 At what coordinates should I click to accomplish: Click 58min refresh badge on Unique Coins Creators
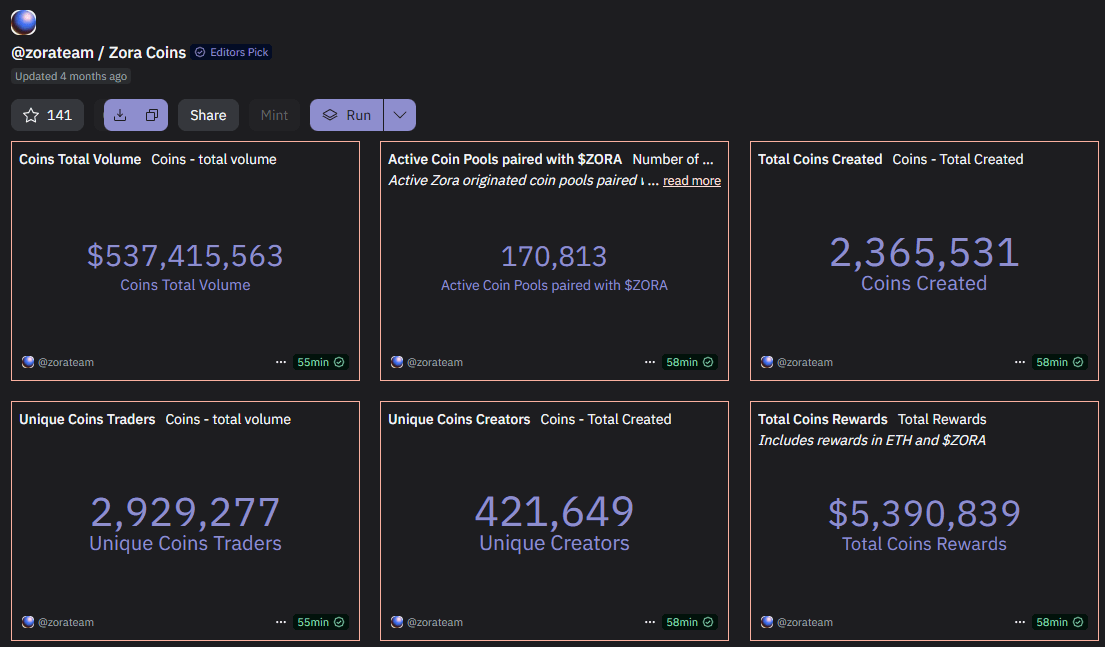pos(690,622)
